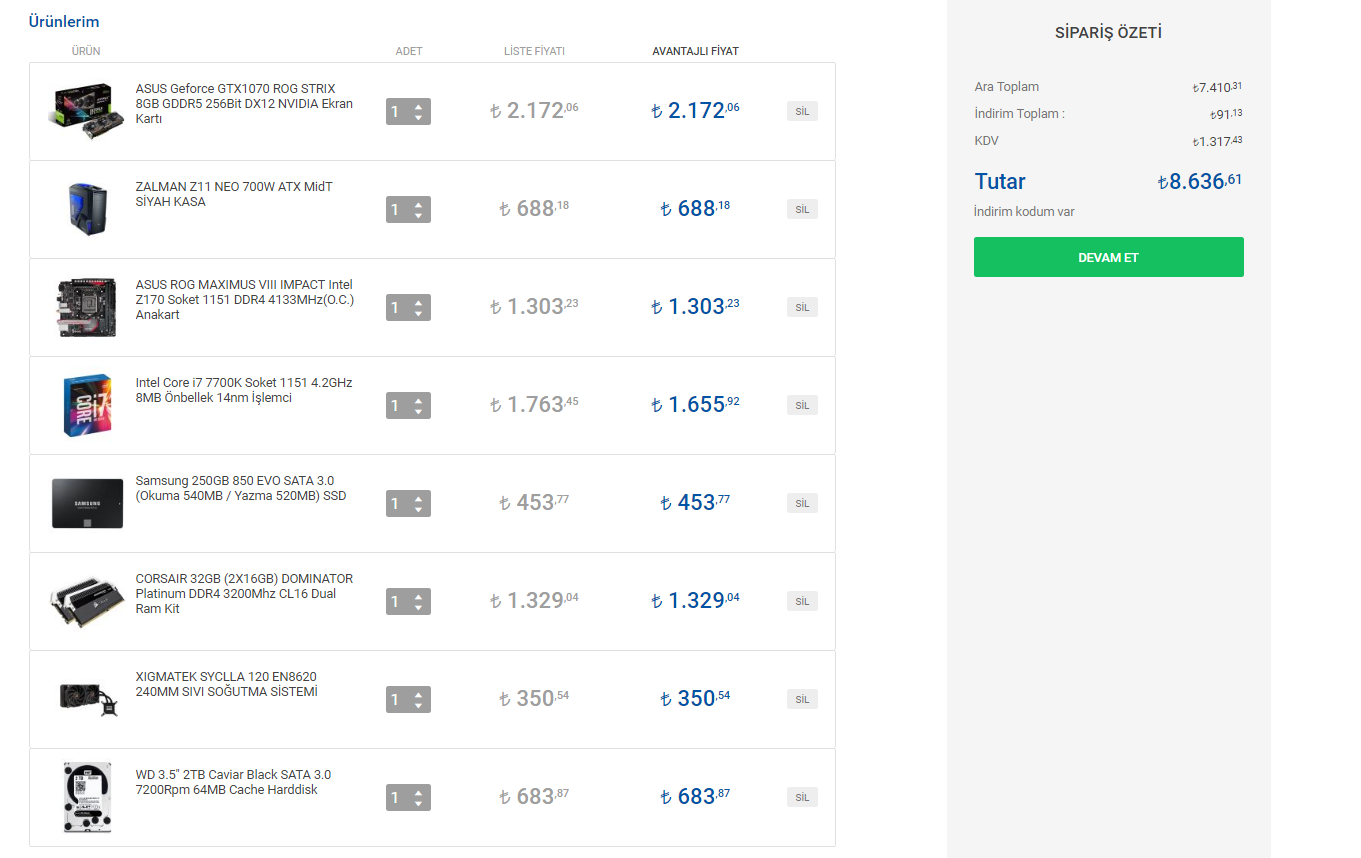Remove ASUS GTX1070 with its SİL button
This screenshot has width=1361, height=858.
(x=802, y=111)
